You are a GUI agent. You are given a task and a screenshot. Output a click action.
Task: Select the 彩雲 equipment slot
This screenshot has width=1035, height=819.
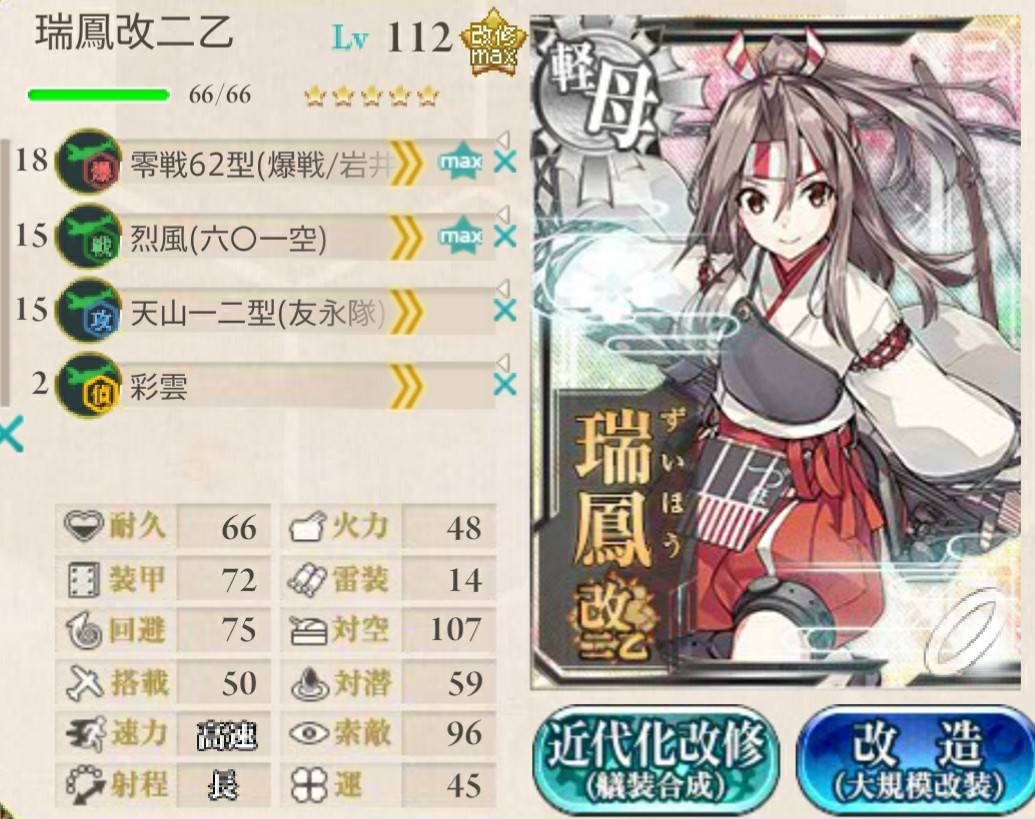coord(276,385)
